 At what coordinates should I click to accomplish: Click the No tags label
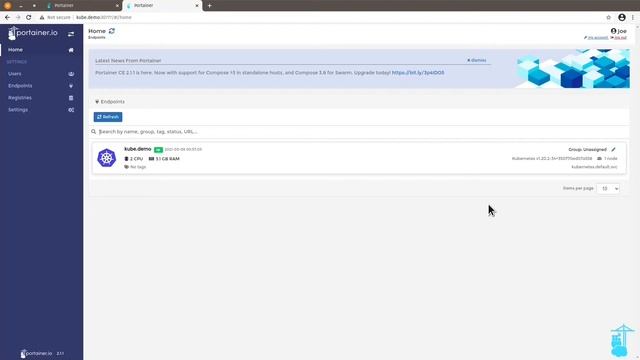click(135, 167)
